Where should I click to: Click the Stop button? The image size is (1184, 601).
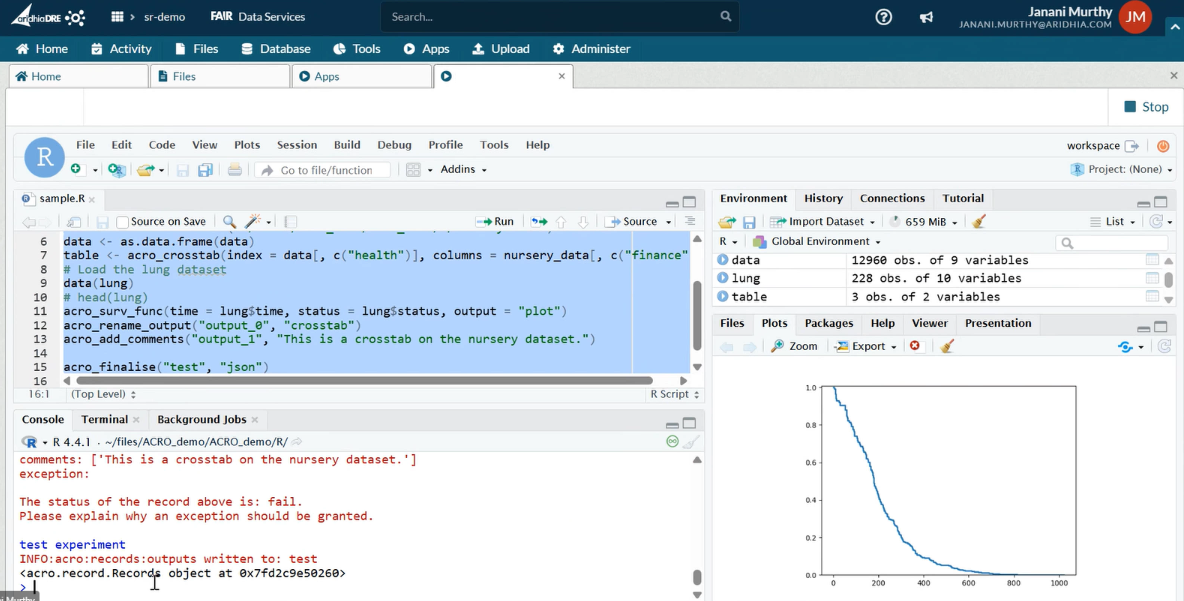[x=1146, y=107]
